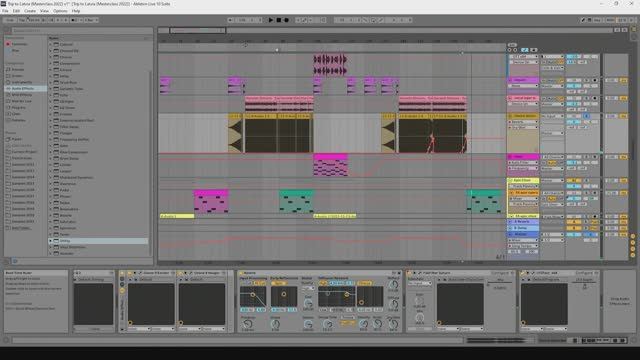This screenshot has width=640, height=360.
Task: Select the Max for Live category
Action: 21,101
